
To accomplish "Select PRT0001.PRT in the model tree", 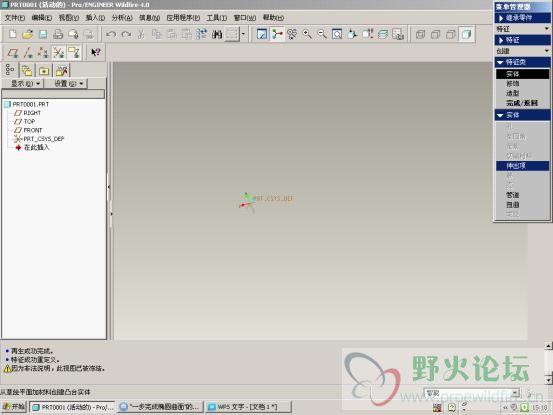I will (x=31, y=104).
